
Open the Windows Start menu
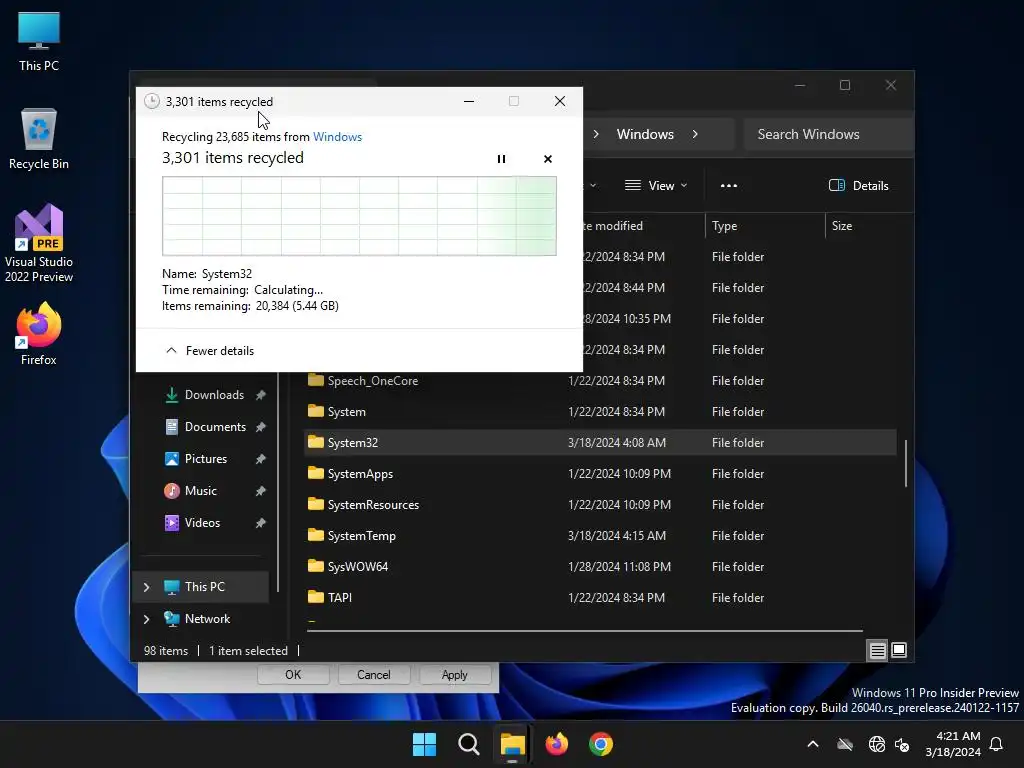point(424,744)
